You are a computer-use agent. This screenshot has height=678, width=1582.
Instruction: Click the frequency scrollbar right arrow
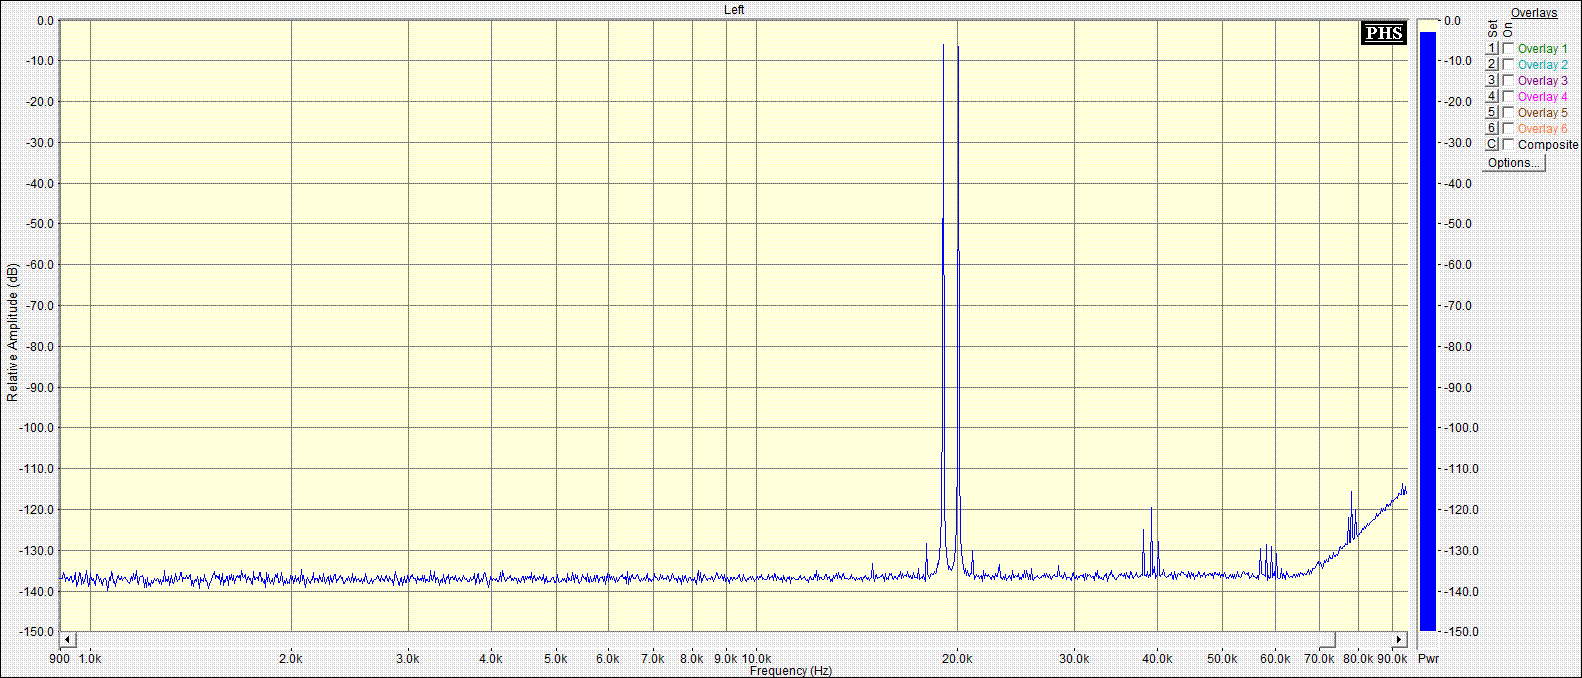coord(1400,639)
